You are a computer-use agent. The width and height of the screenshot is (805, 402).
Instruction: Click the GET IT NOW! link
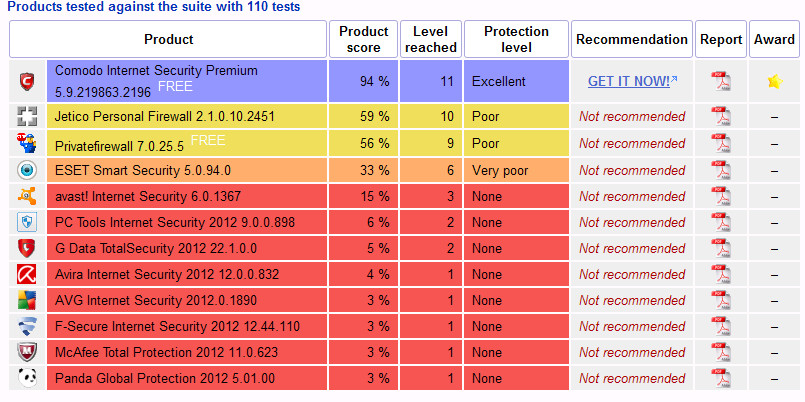629,81
